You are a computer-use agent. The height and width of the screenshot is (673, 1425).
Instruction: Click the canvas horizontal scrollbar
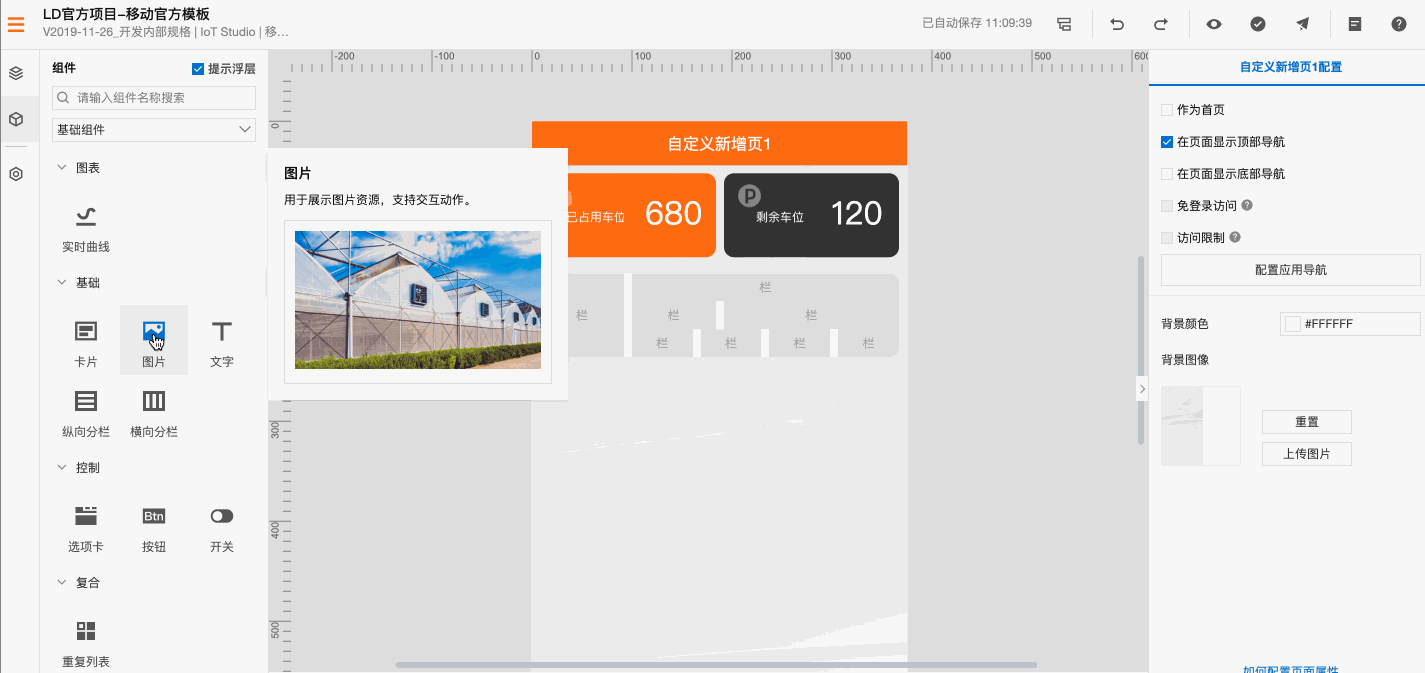tap(716, 664)
